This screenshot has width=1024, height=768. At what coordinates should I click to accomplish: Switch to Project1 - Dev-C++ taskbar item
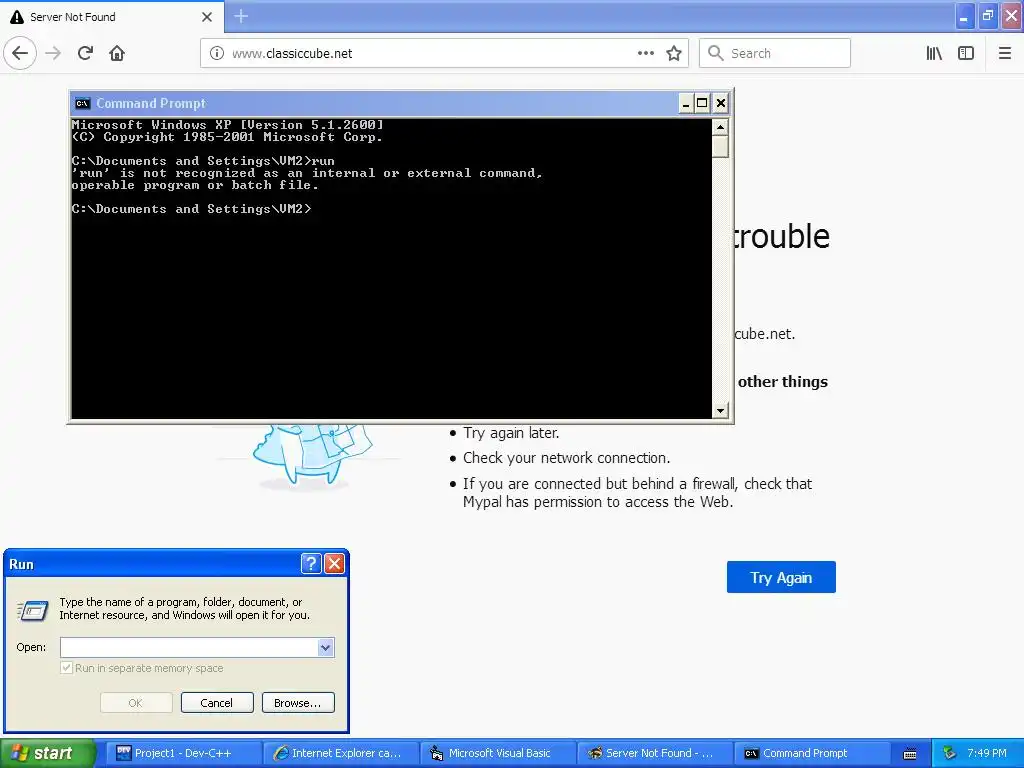click(184, 753)
